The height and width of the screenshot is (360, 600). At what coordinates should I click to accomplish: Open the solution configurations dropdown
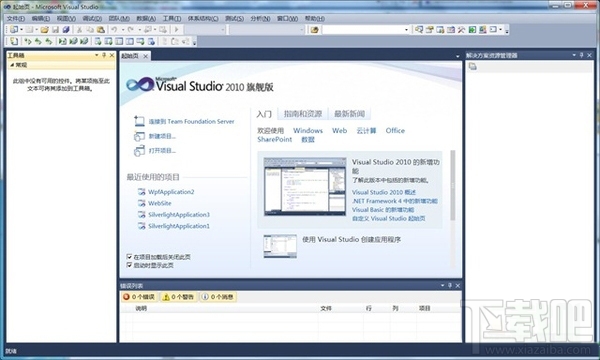[223, 29]
